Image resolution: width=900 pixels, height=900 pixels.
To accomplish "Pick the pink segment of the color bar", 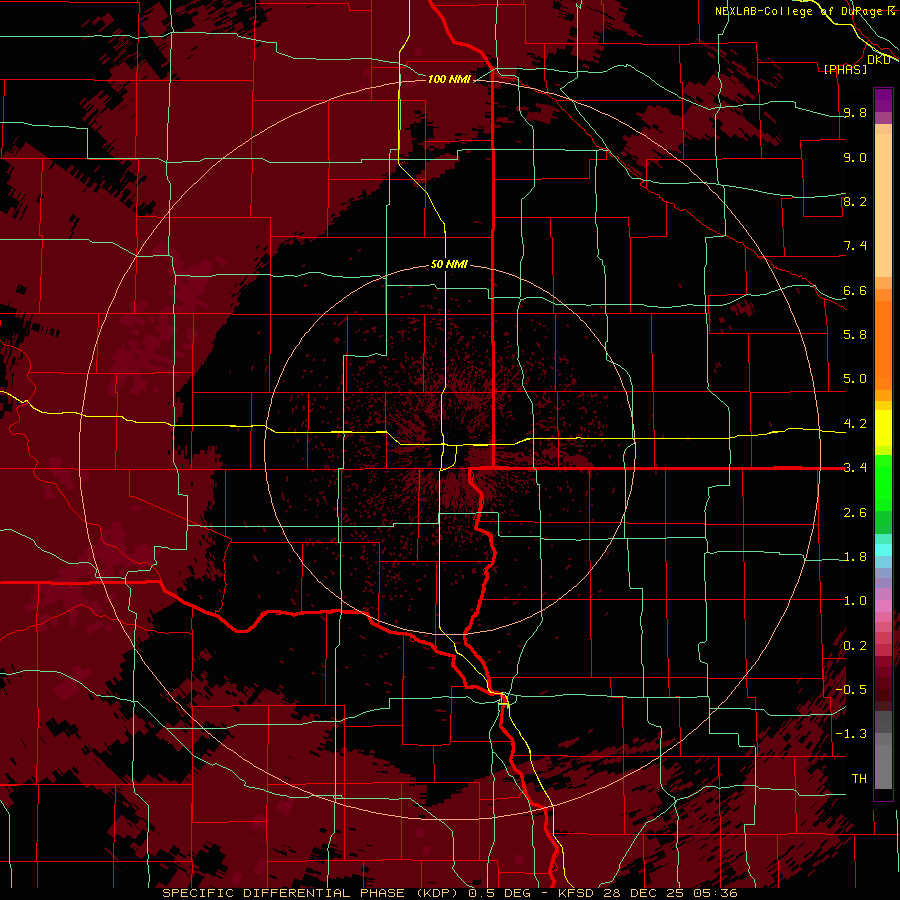I will pyautogui.click(x=883, y=606).
